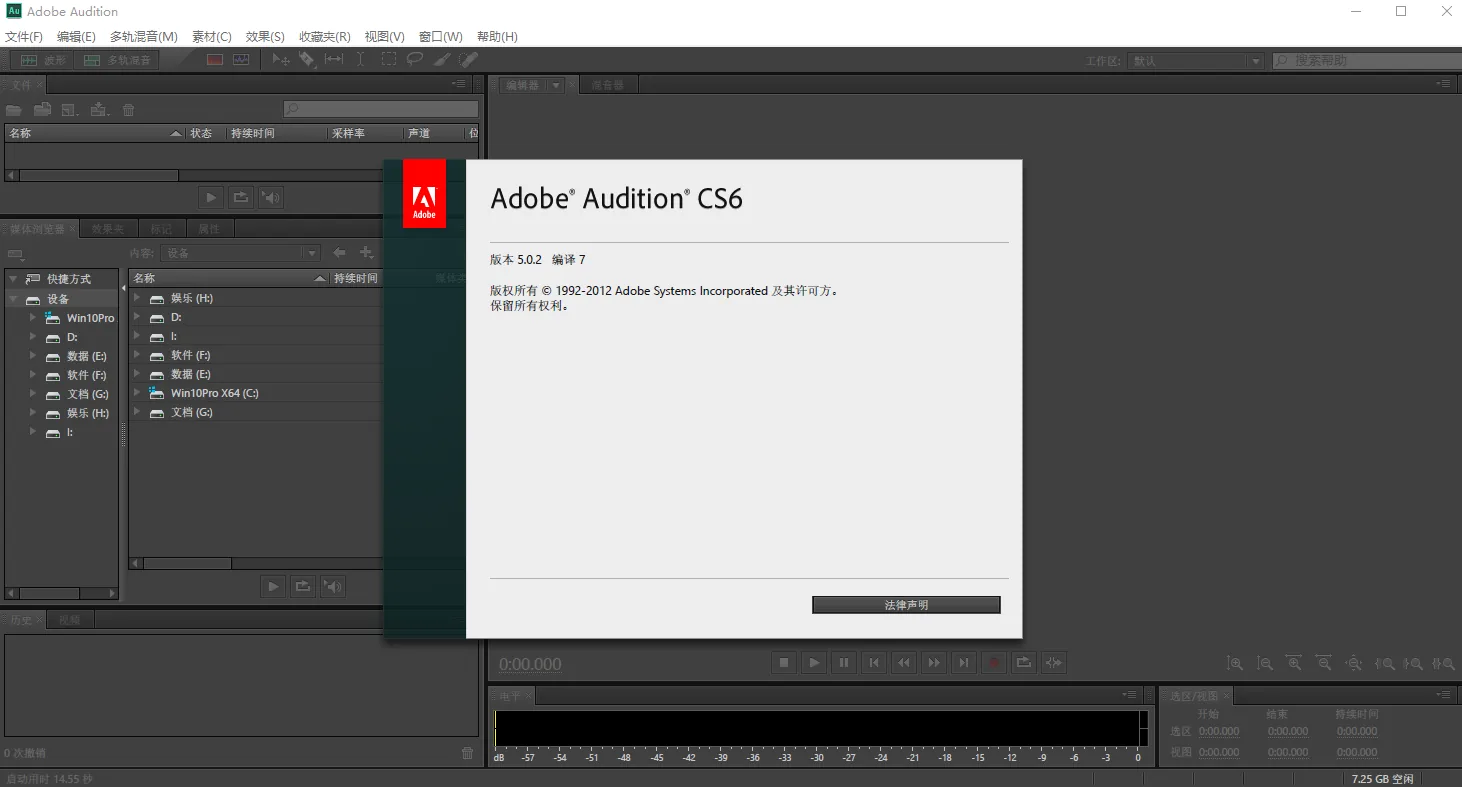Click the 法律声明 button in the dialog

(x=905, y=604)
